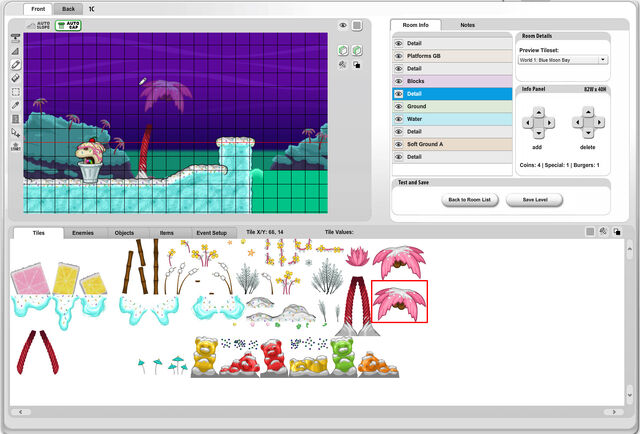Click the START position marker tool

(x=16, y=147)
